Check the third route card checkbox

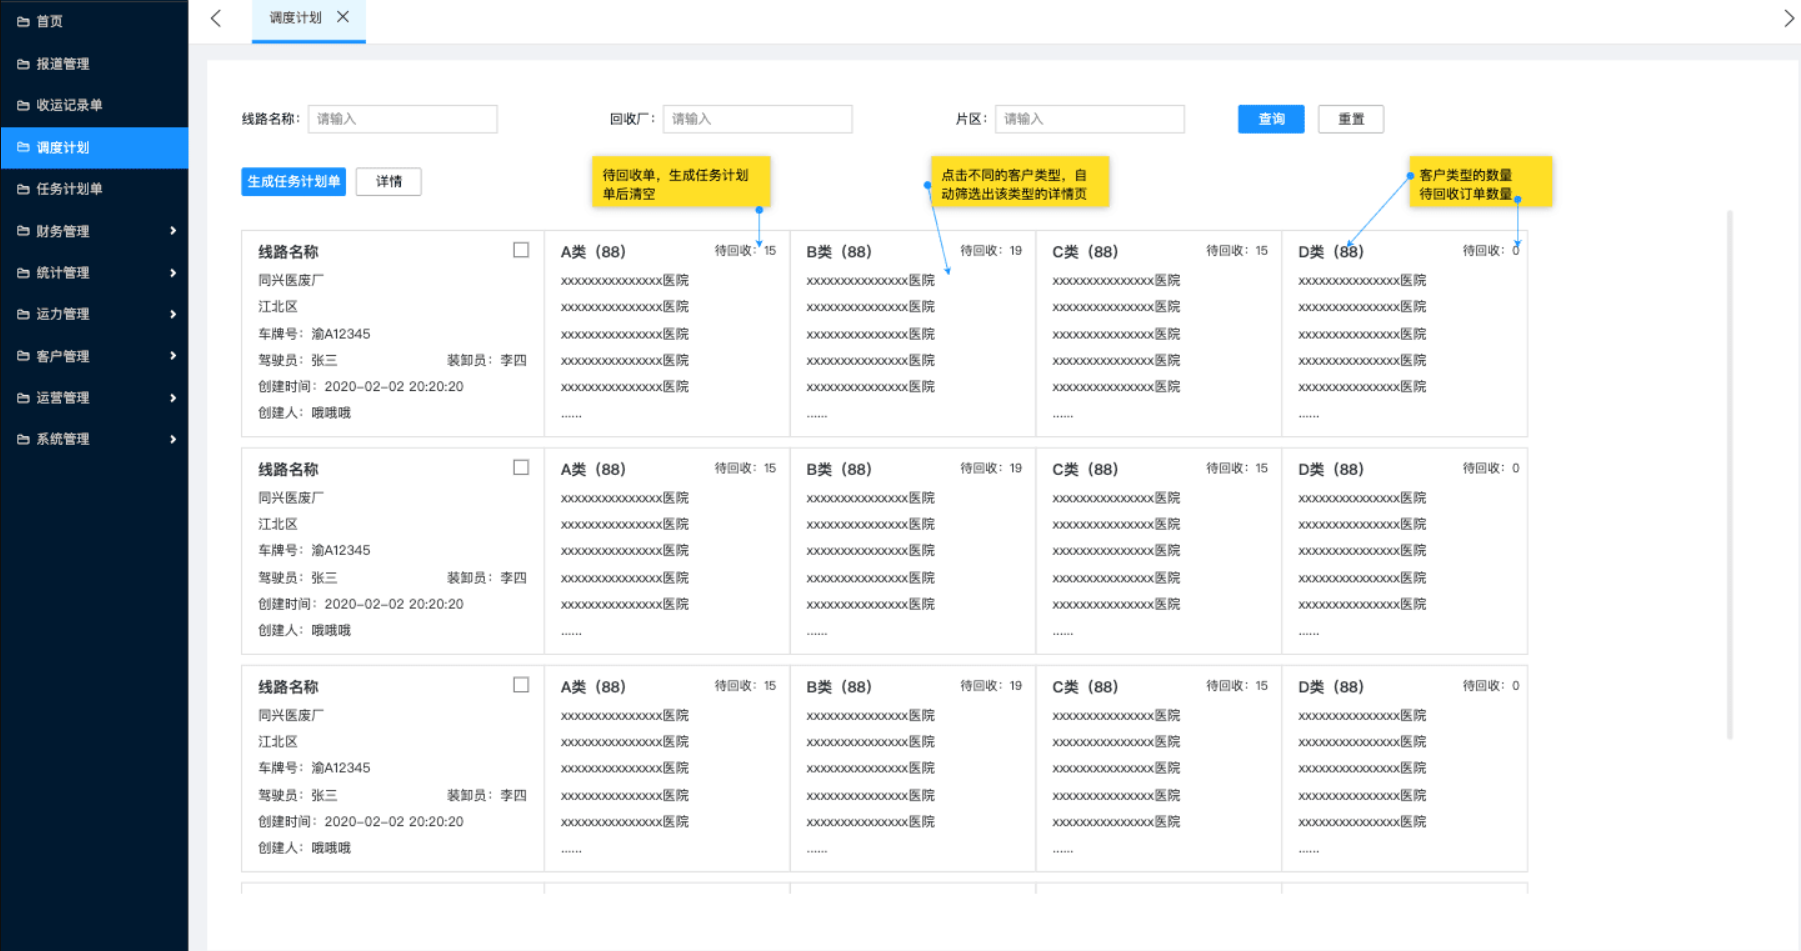coord(521,685)
